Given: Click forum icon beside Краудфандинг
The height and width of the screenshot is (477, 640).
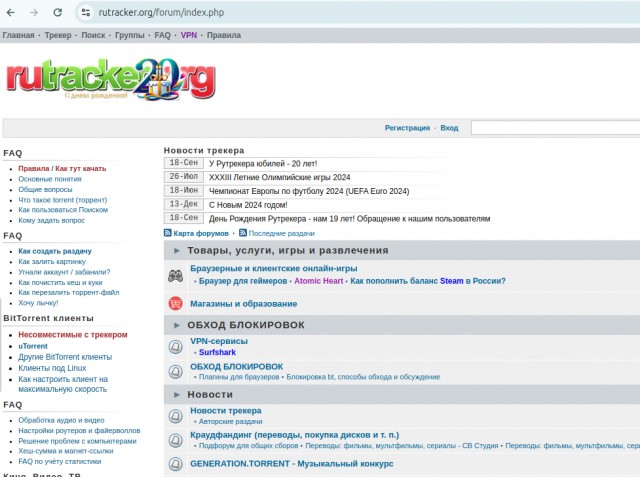Looking at the screenshot, I should click(x=176, y=440).
